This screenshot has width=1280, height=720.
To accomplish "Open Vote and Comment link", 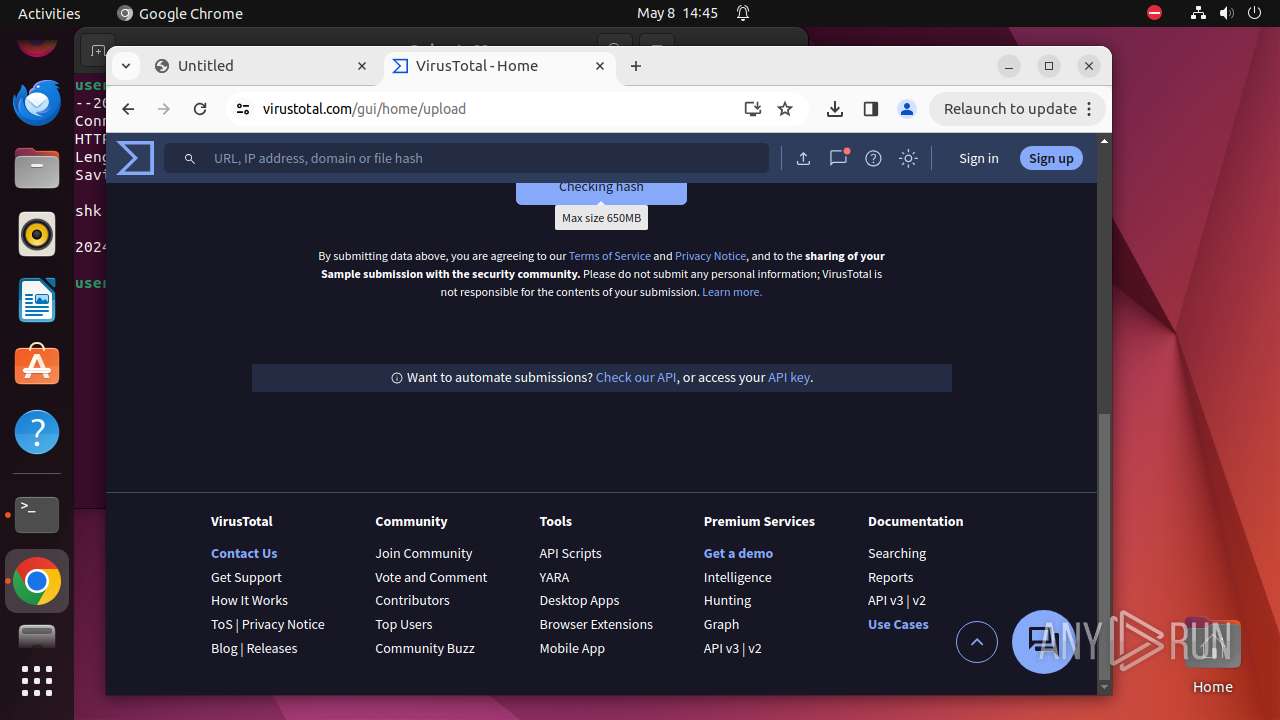I will pyautogui.click(x=431, y=577).
